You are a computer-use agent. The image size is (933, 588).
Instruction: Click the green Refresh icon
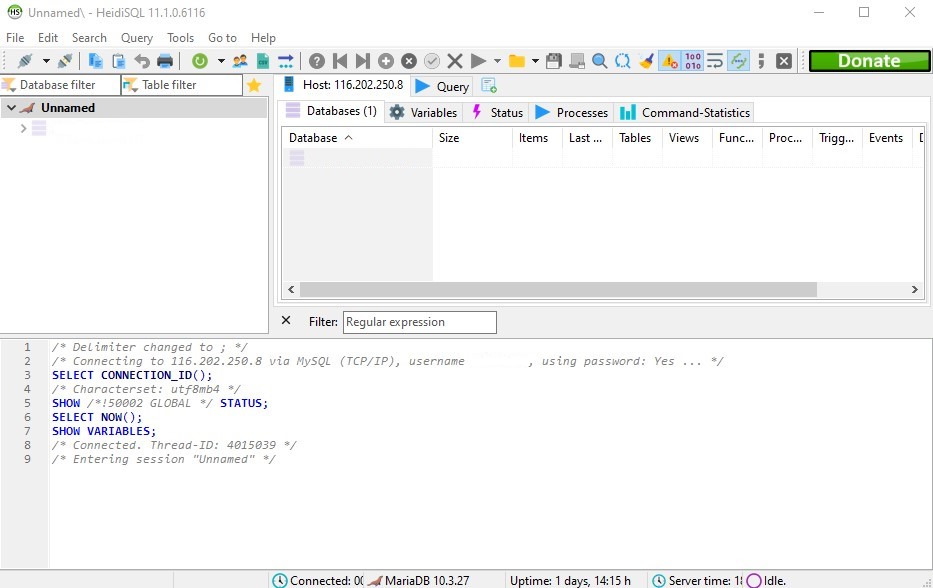200,61
